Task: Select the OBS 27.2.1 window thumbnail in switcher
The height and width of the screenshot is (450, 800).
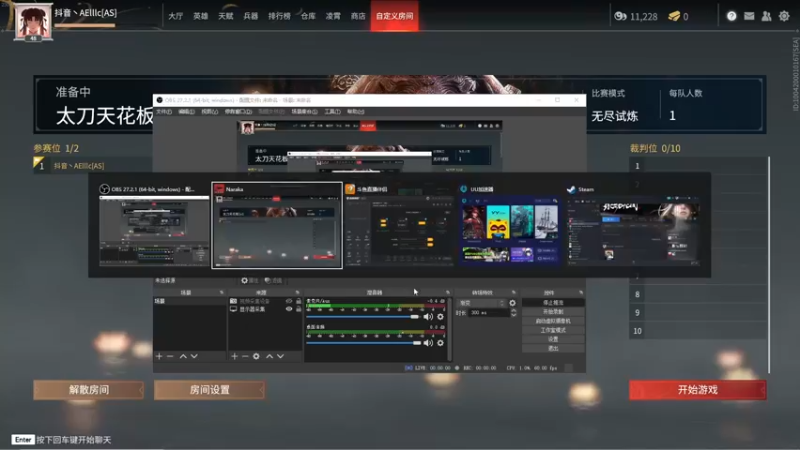Action: point(154,226)
